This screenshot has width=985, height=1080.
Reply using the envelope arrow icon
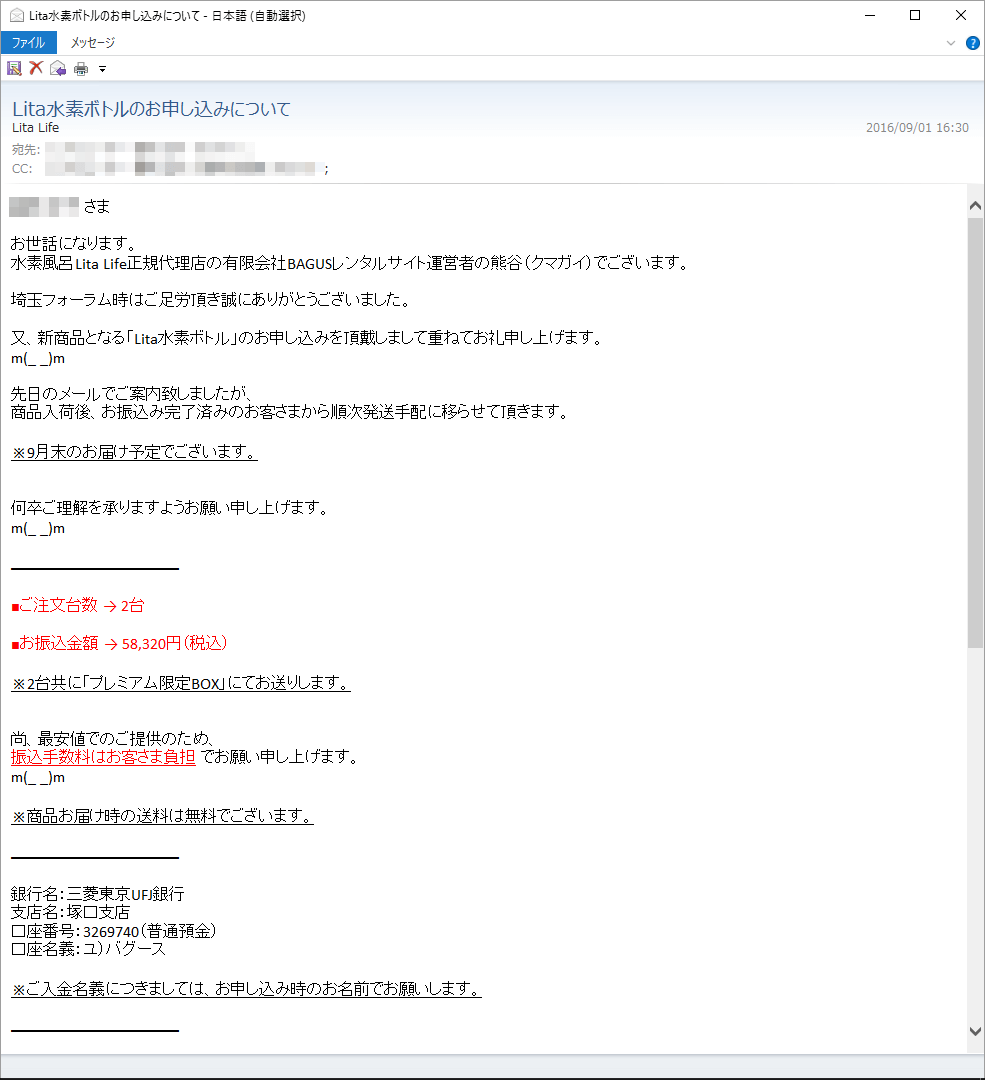(58, 68)
